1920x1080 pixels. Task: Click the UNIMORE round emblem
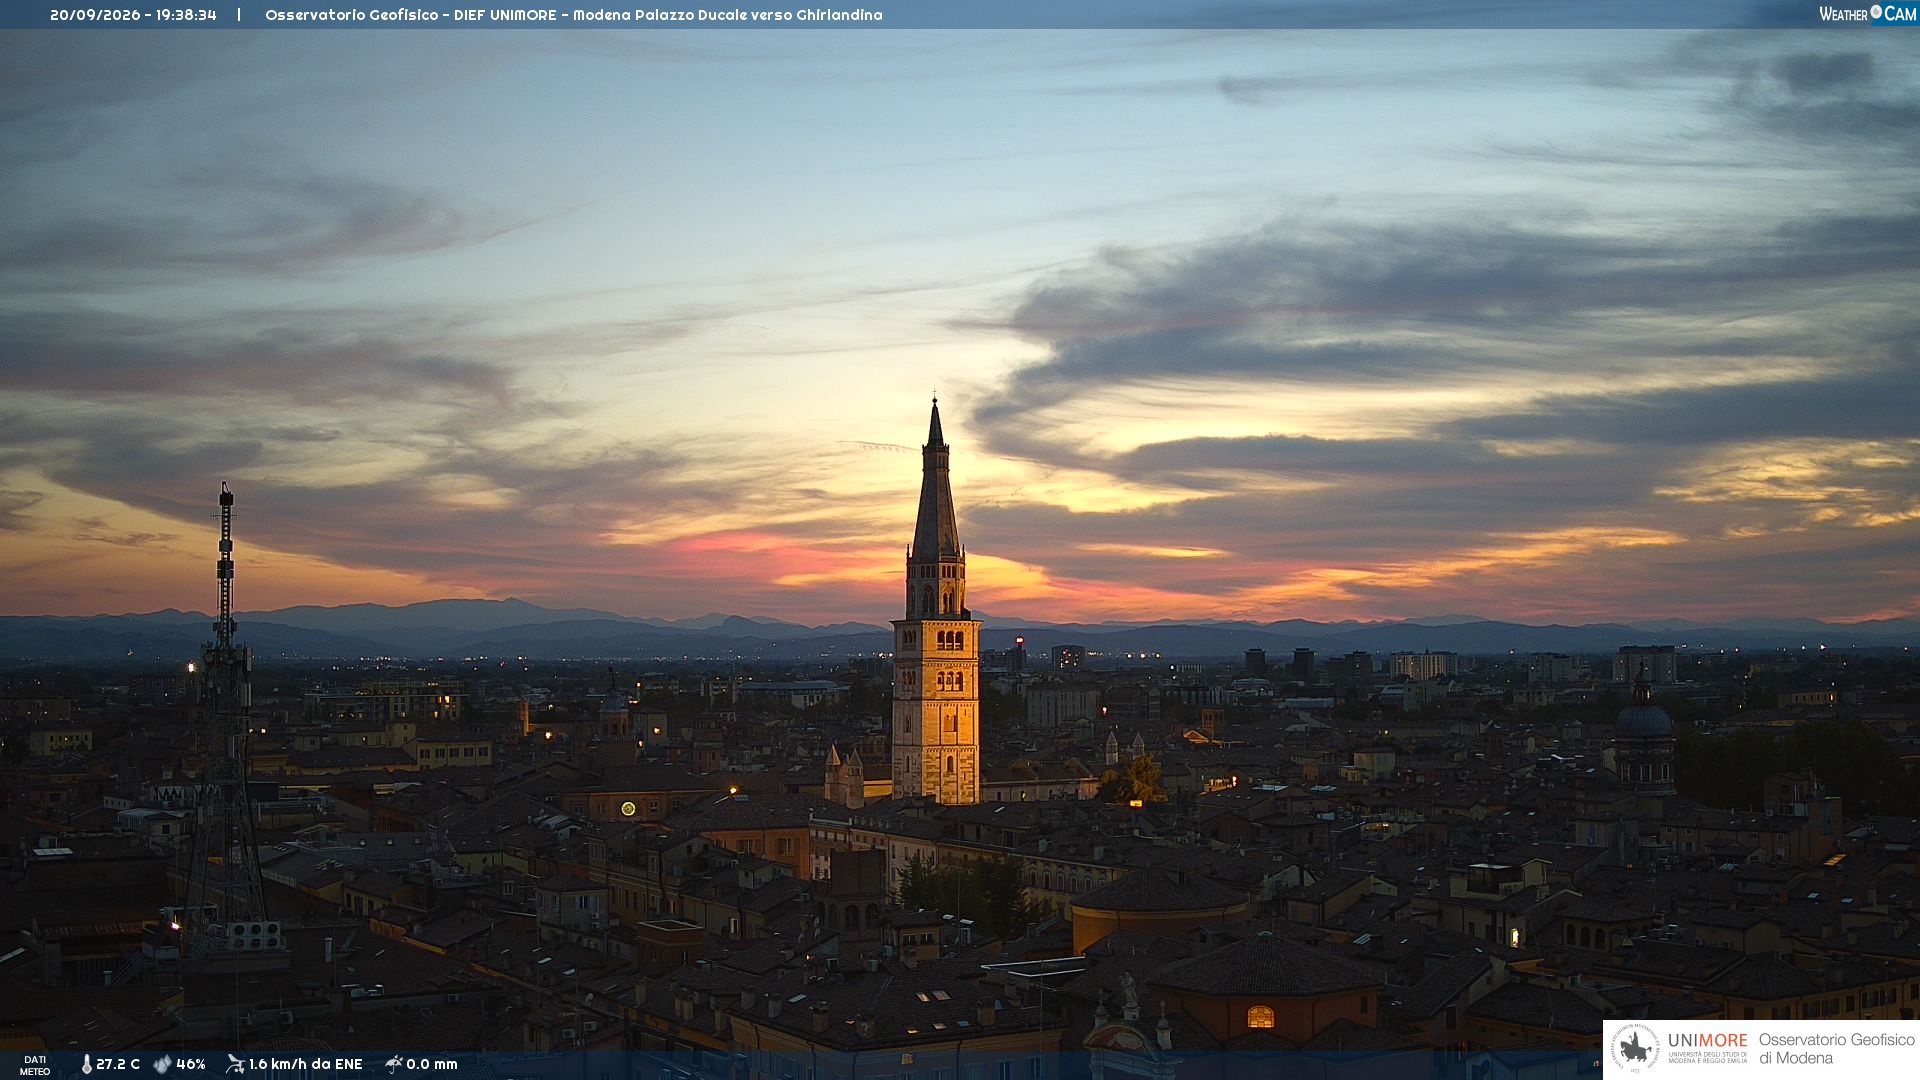1636,1049
